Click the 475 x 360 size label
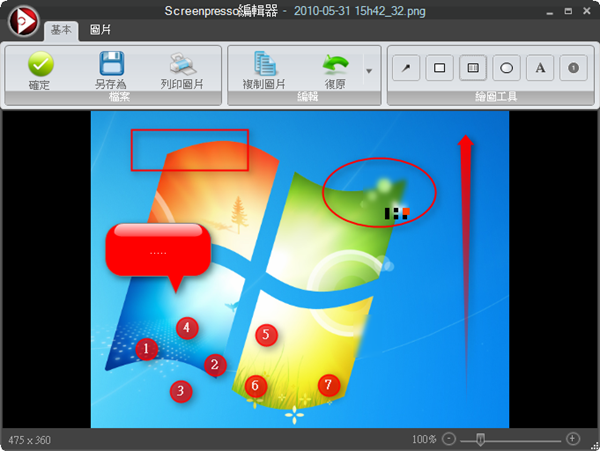 pos(29,440)
